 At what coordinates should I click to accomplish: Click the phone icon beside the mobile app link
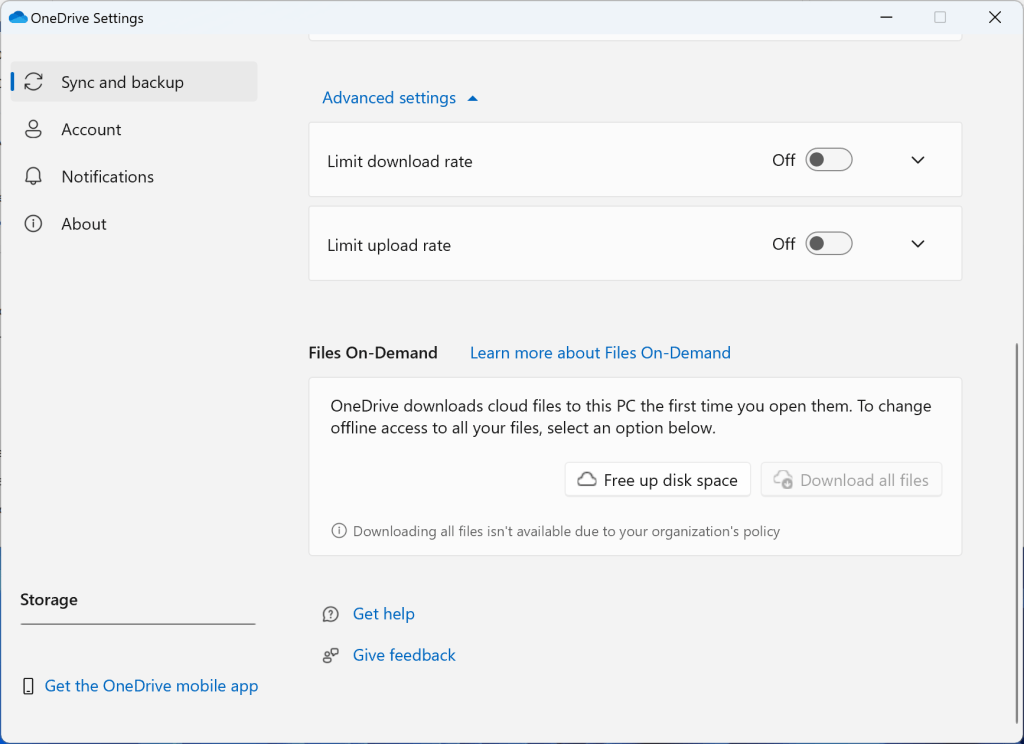point(26,686)
